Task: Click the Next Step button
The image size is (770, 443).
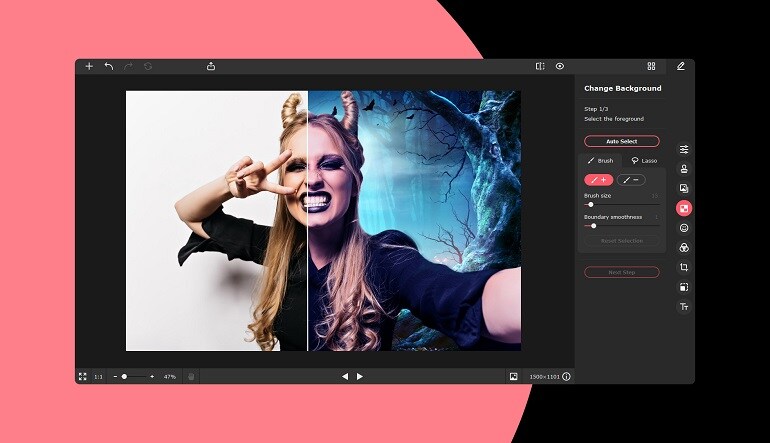Action: [622, 272]
